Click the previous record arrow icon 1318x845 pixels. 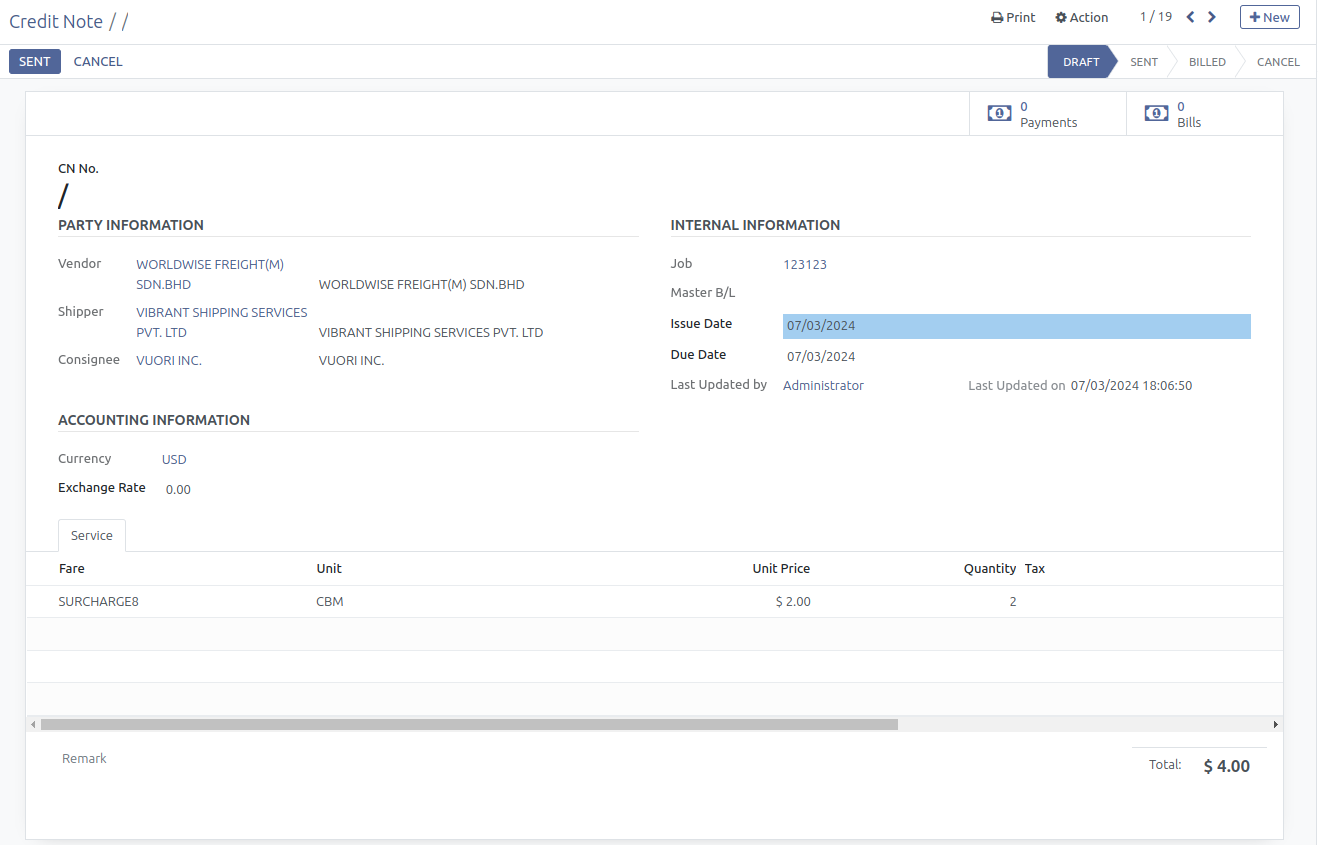[1190, 17]
